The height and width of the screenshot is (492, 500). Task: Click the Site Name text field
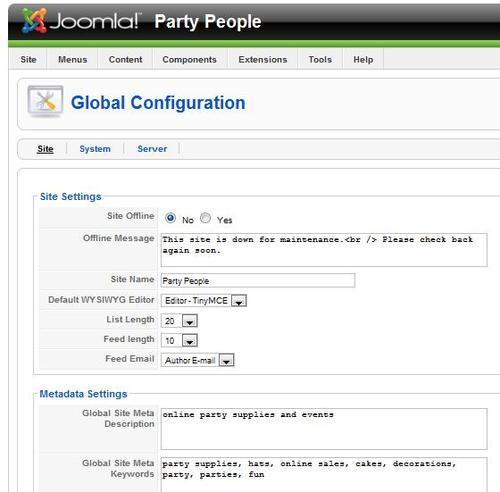(258, 280)
